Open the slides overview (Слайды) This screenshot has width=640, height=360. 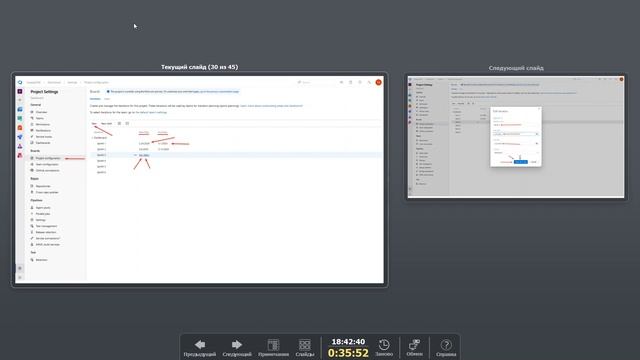(304, 348)
